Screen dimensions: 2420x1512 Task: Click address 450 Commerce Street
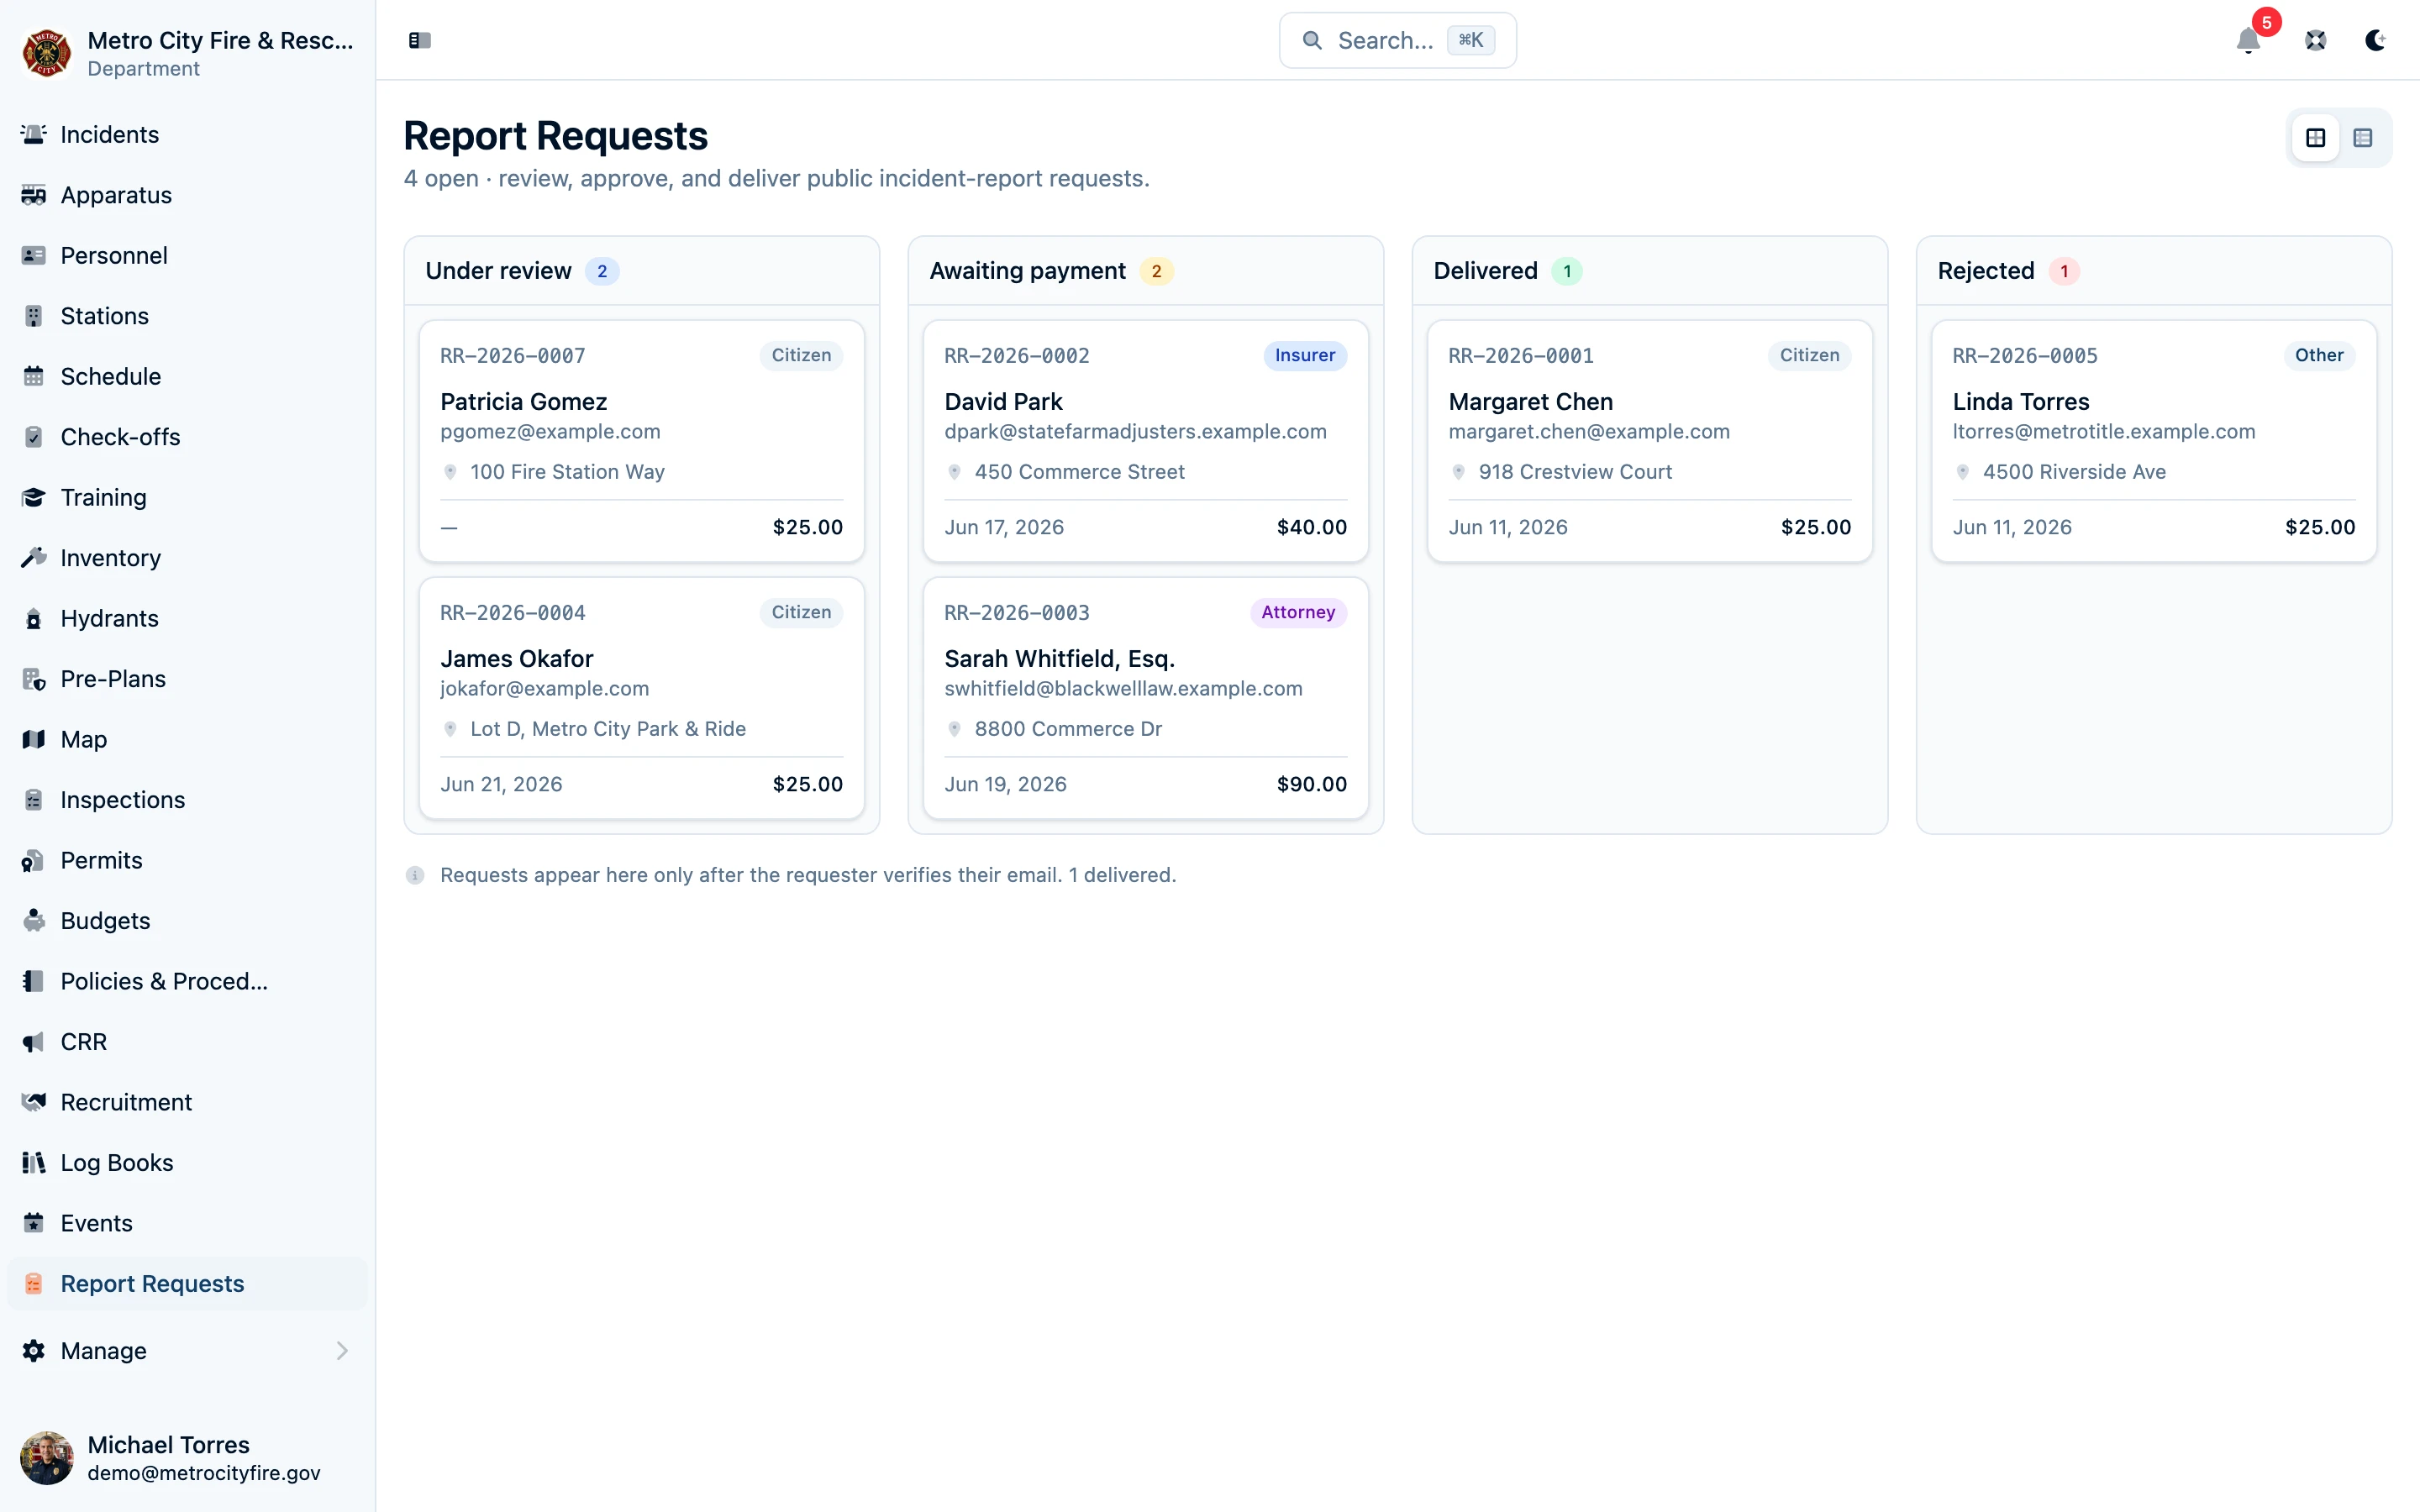pos(1079,472)
